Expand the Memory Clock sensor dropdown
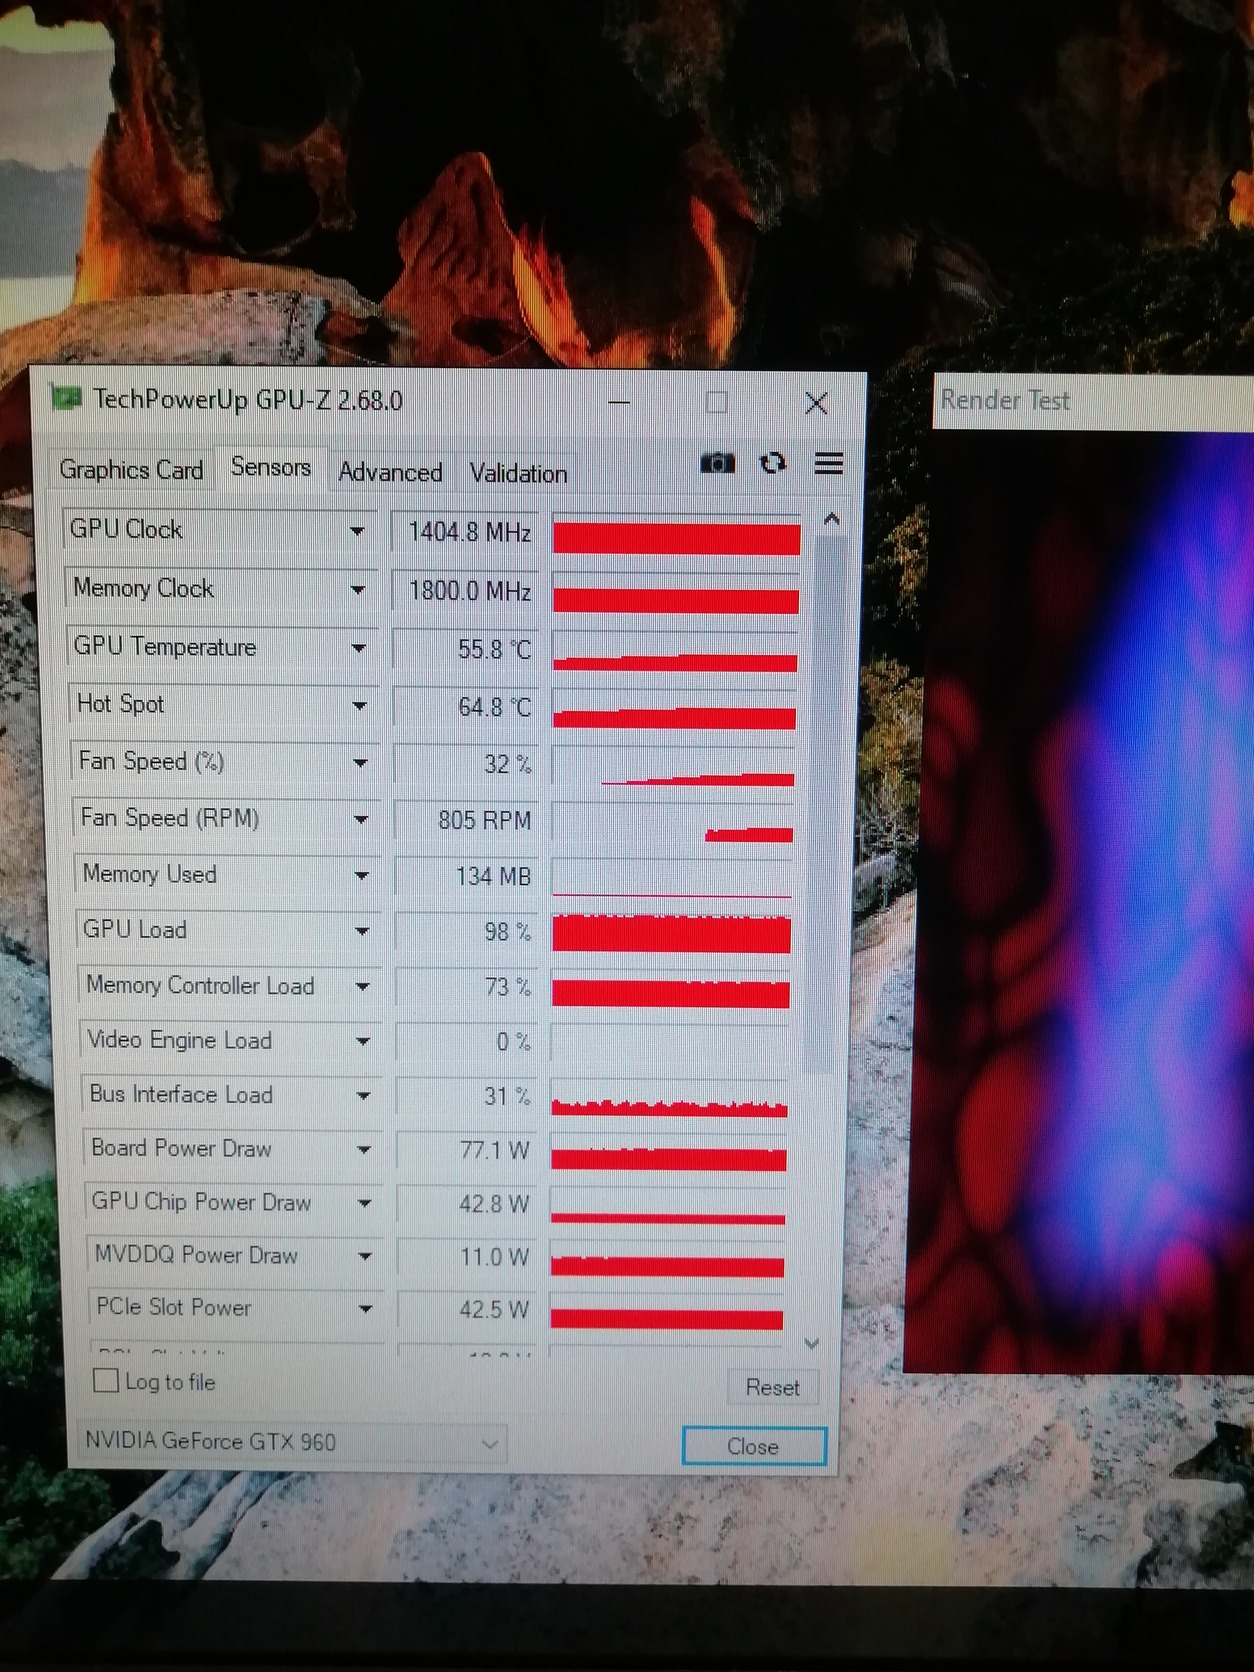Image resolution: width=1254 pixels, height=1672 pixels. (x=358, y=590)
